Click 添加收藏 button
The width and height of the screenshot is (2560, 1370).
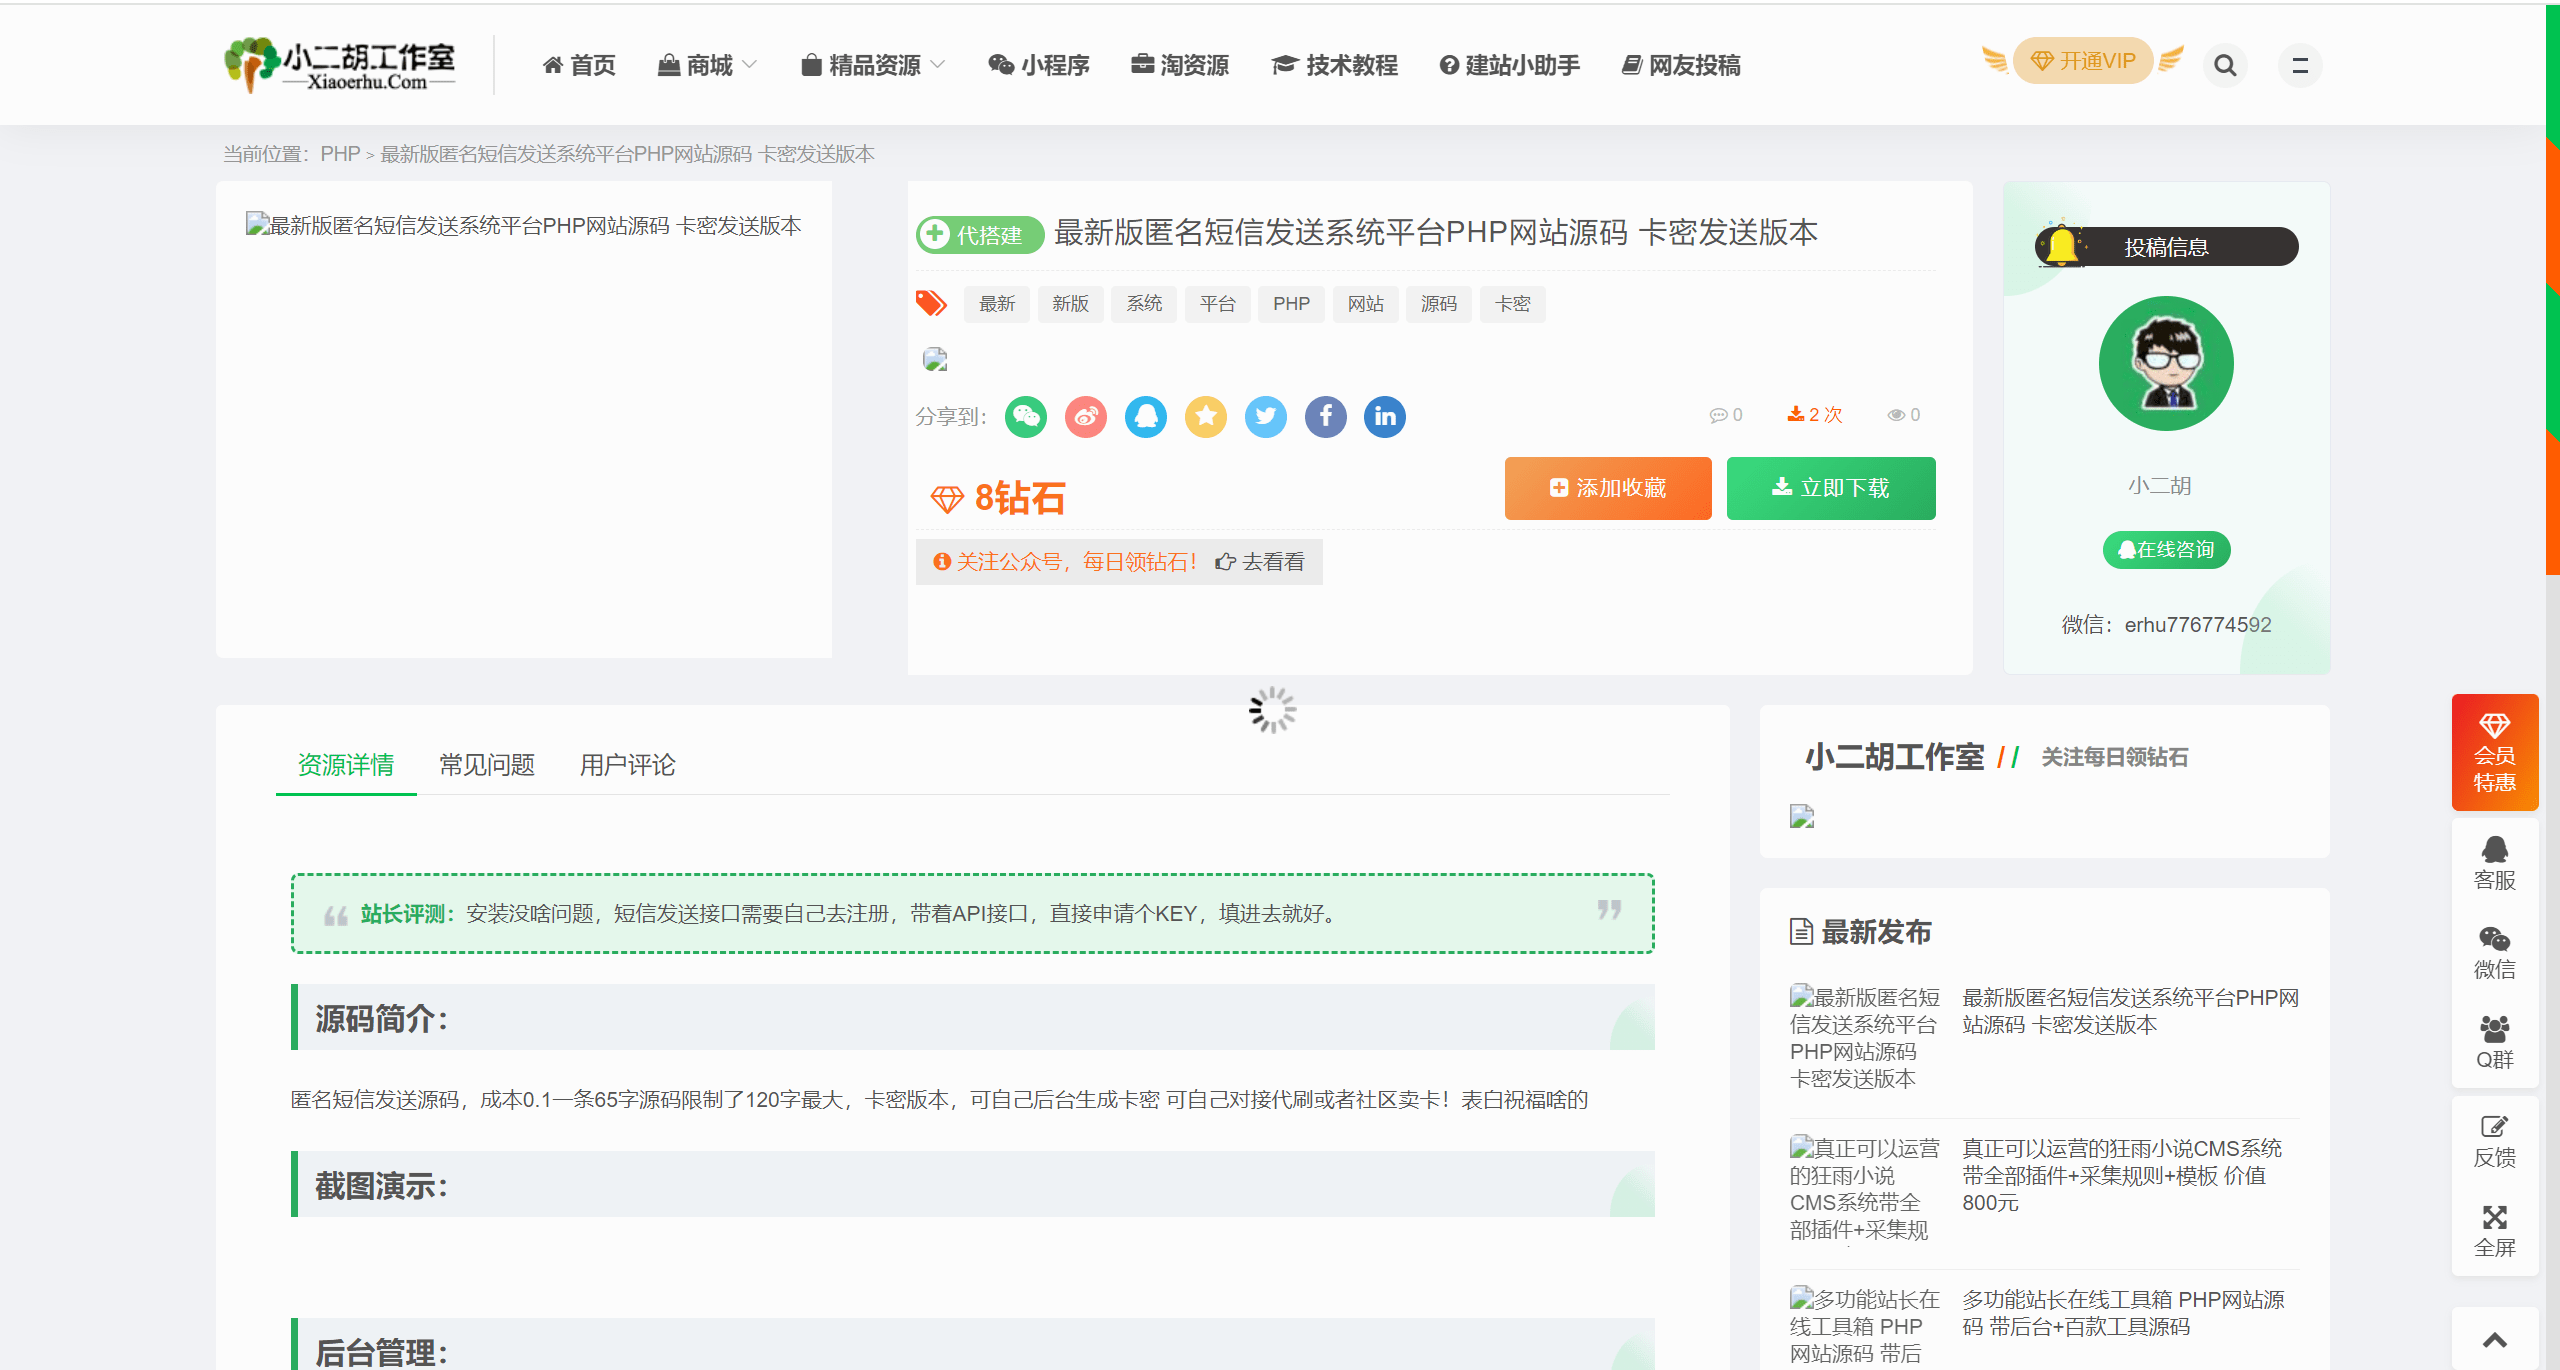coord(1608,488)
